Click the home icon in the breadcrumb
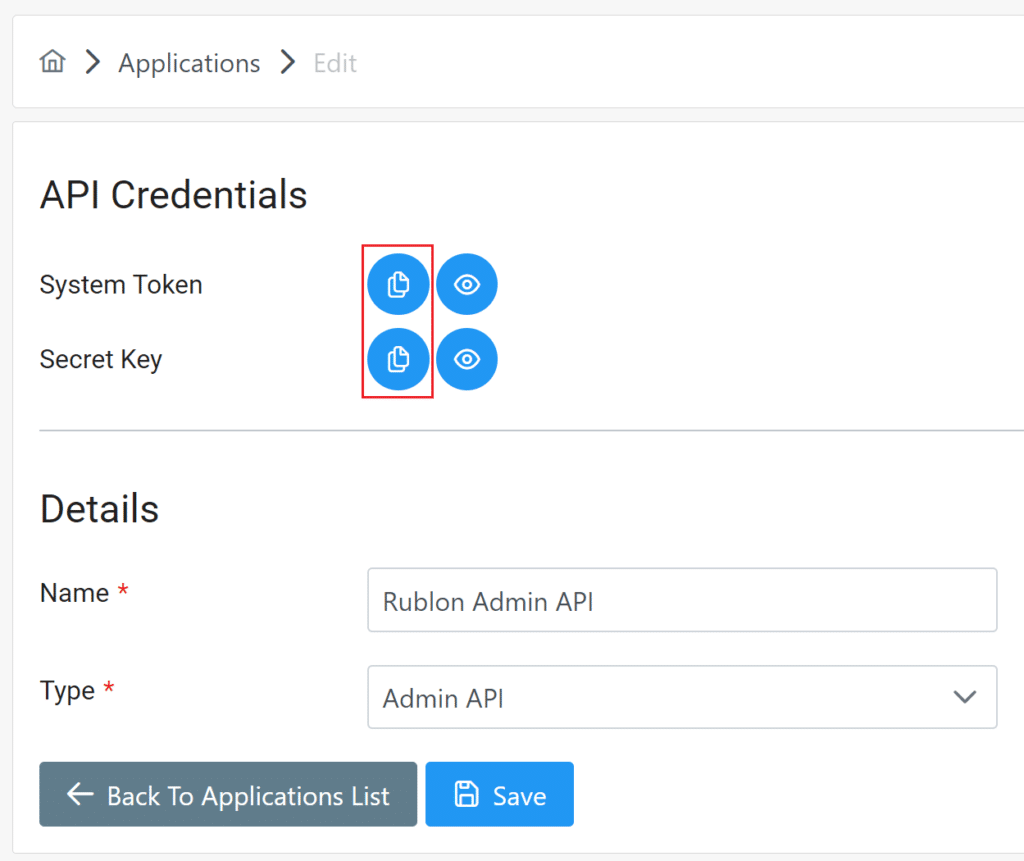This screenshot has height=861, width=1024. [52, 61]
